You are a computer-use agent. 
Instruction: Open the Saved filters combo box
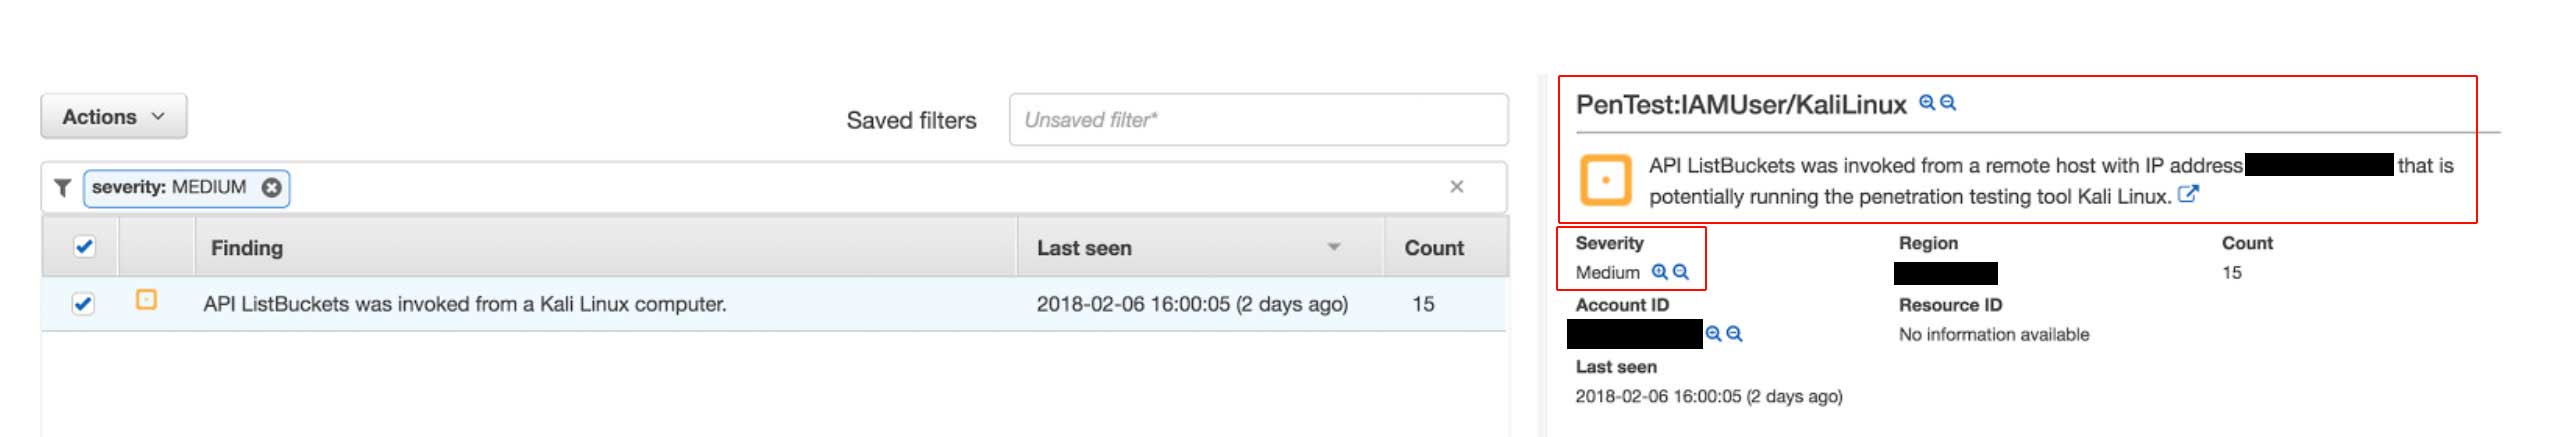pos(1257,120)
